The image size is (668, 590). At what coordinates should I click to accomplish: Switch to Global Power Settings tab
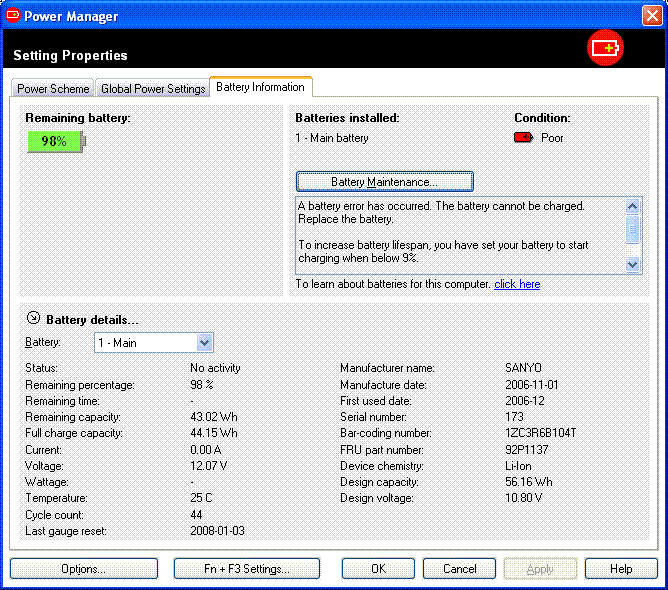(x=153, y=89)
